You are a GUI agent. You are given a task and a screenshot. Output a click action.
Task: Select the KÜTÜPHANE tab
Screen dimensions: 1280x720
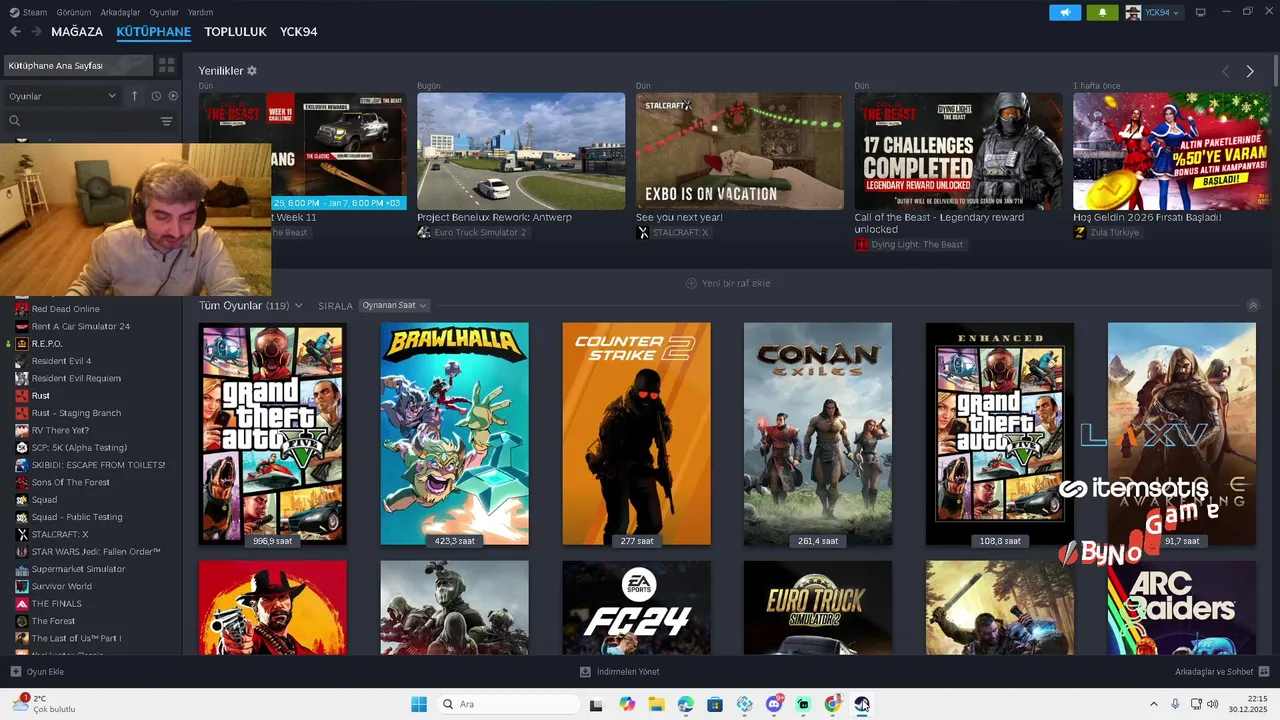pyautogui.click(x=154, y=32)
